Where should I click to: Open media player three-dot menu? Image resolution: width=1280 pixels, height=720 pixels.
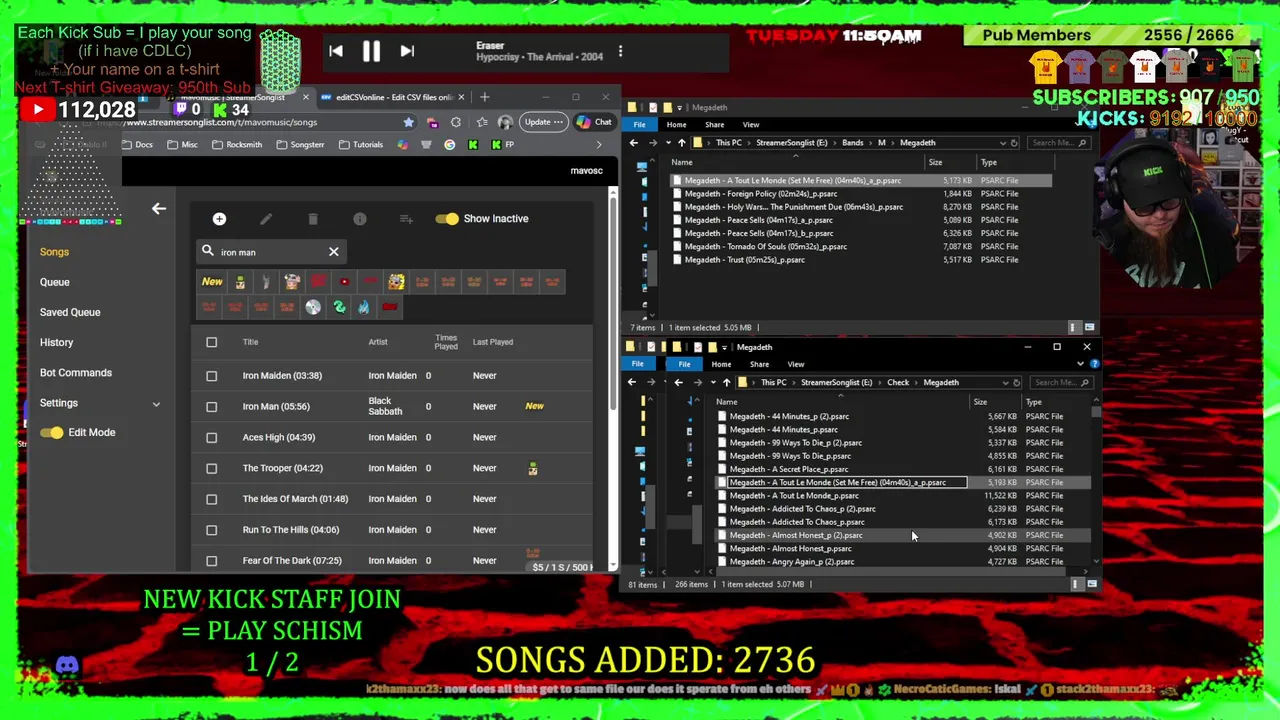pyautogui.click(x=620, y=51)
